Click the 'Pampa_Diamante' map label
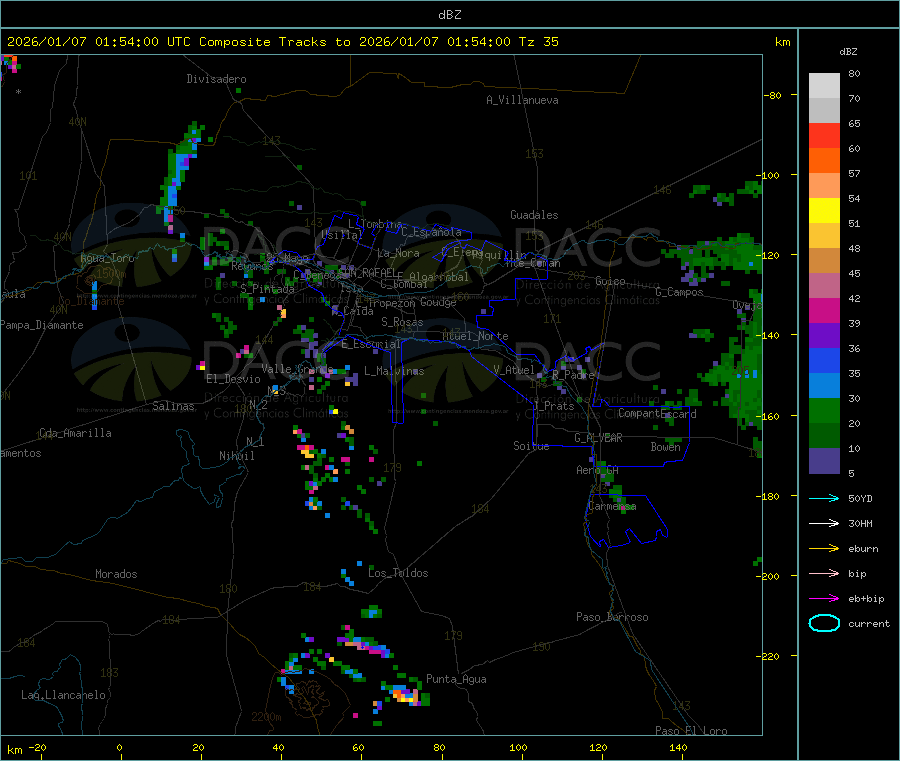900x761 pixels. (x=42, y=325)
